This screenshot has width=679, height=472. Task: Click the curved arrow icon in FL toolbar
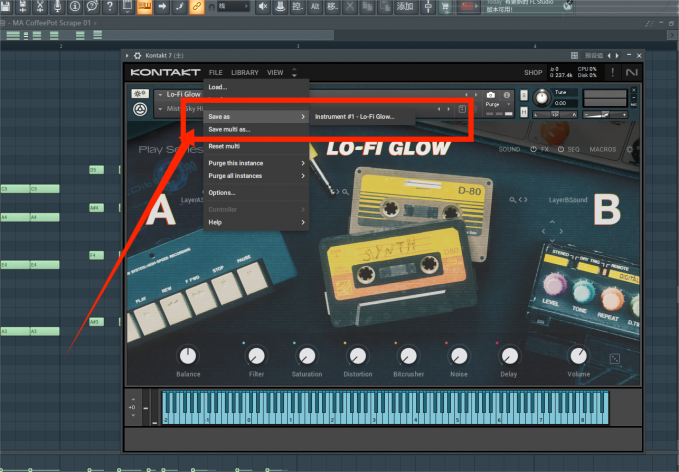179,6
